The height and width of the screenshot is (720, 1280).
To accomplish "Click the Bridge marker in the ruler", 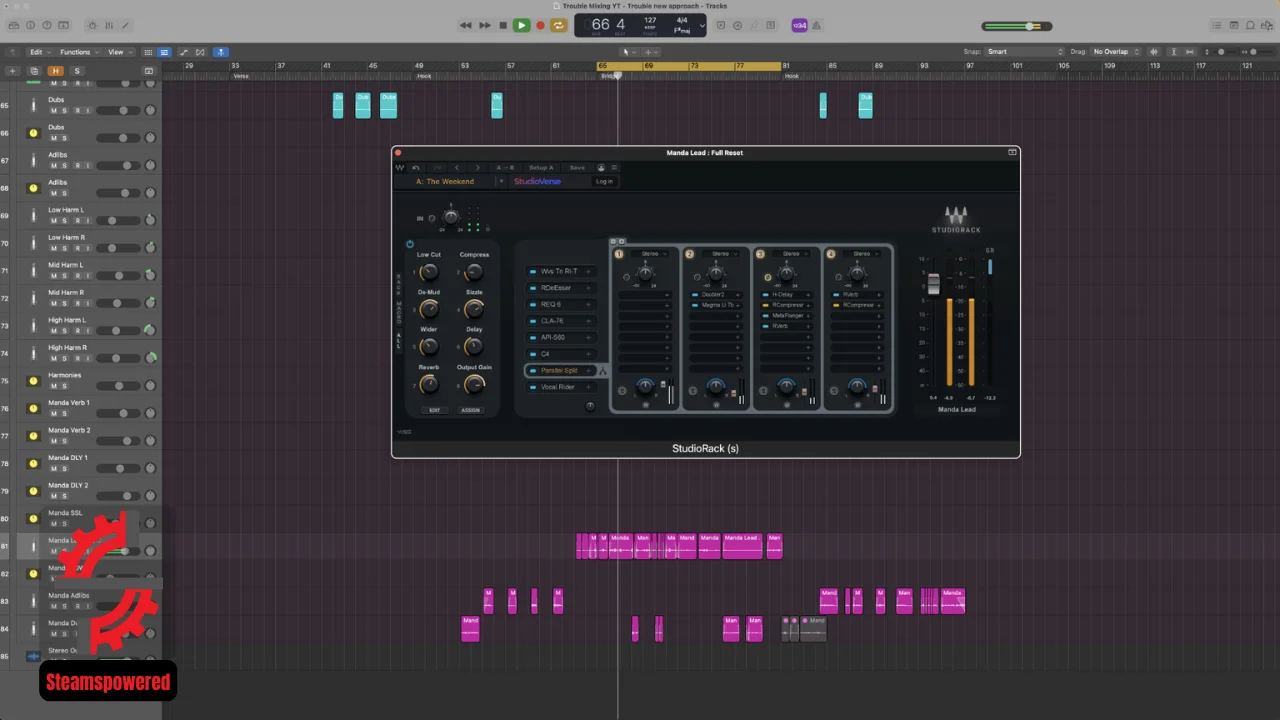I will point(608,76).
